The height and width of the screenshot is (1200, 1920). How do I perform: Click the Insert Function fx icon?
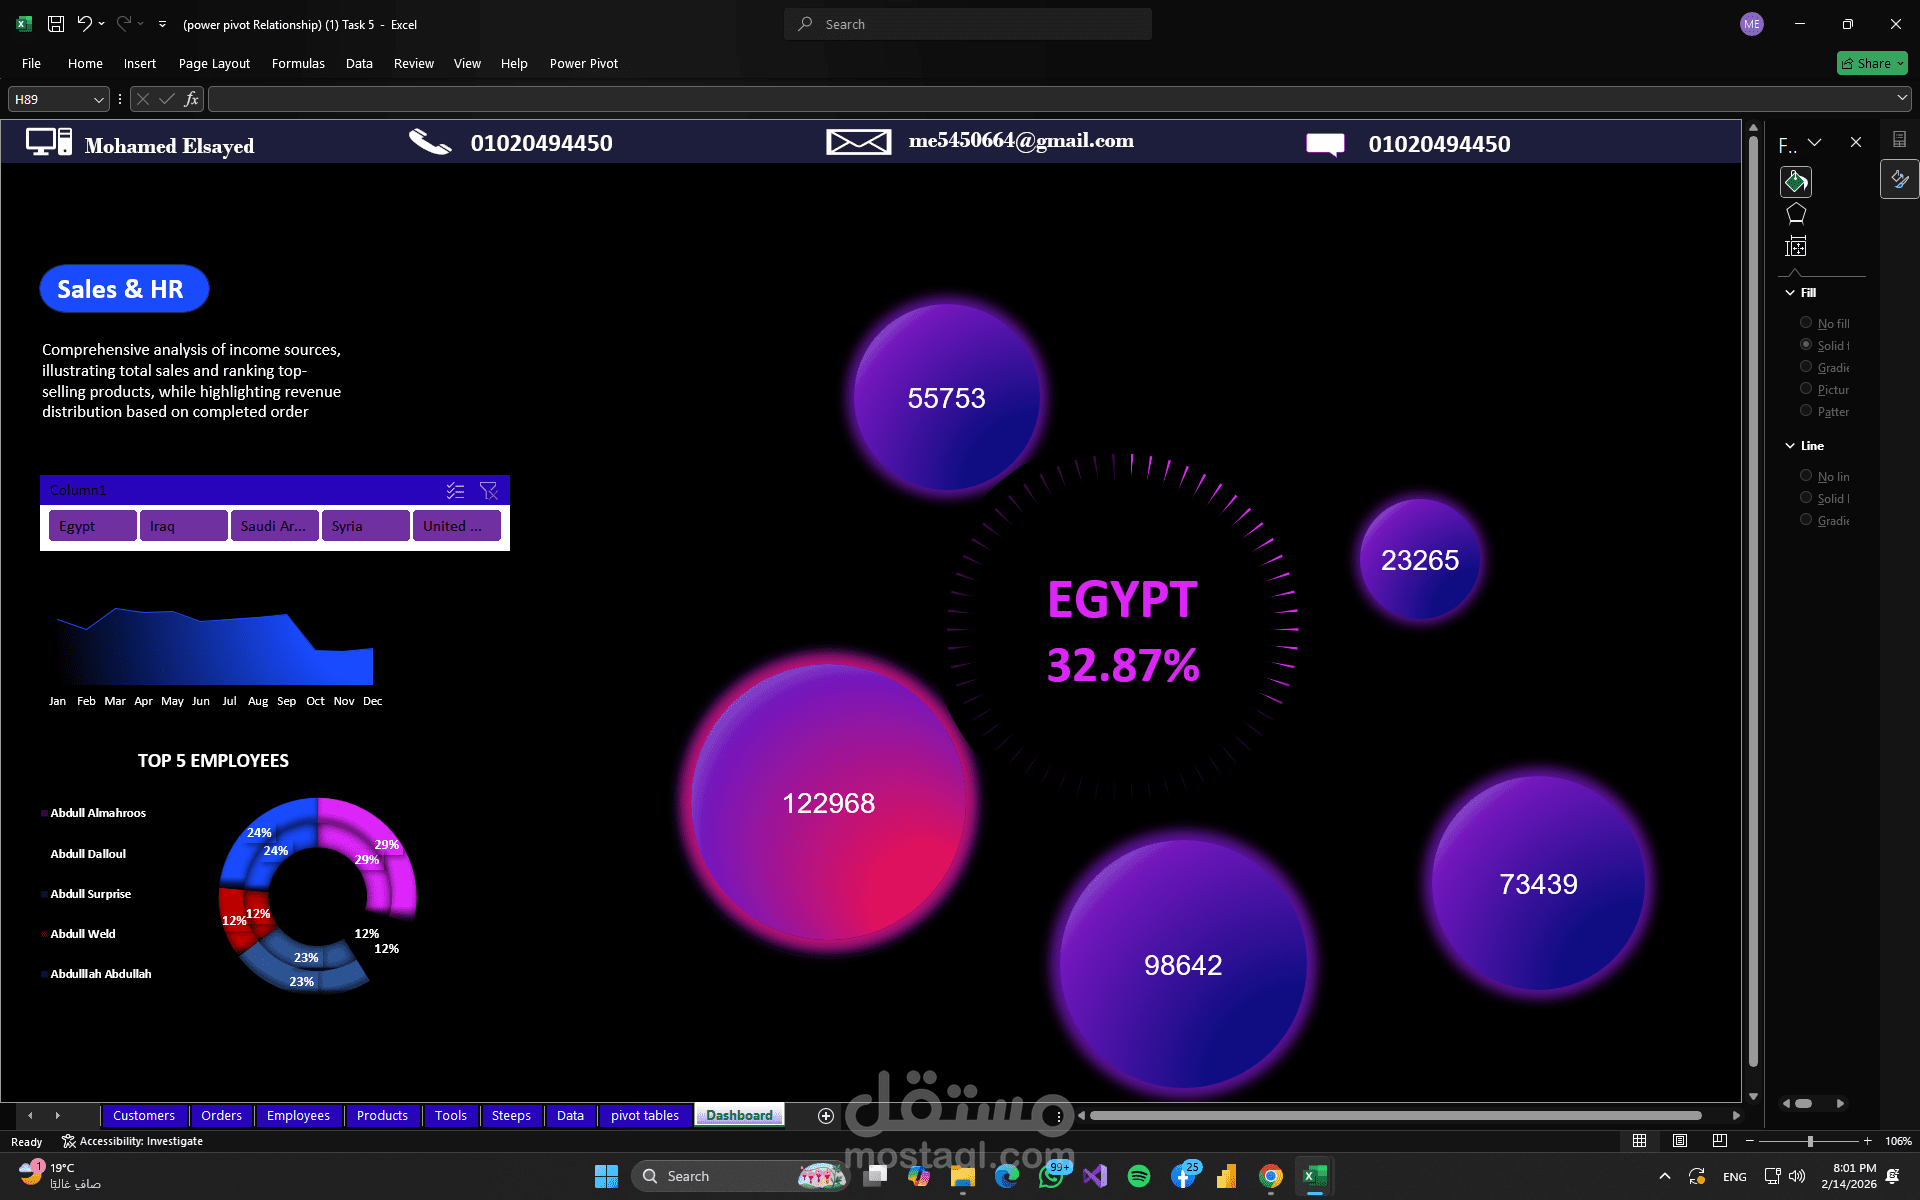[x=191, y=99]
